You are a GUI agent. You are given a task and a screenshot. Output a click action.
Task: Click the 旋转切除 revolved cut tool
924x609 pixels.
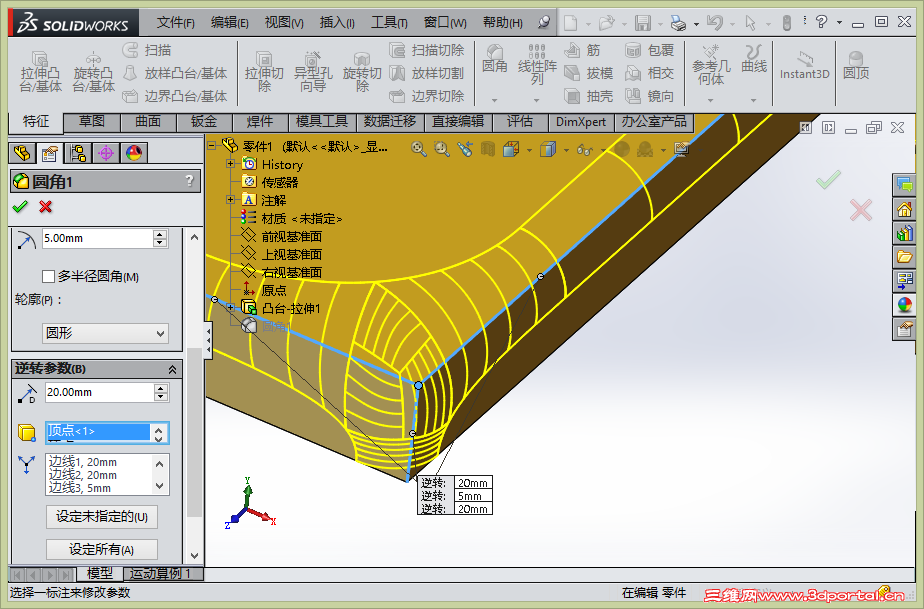pos(362,71)
